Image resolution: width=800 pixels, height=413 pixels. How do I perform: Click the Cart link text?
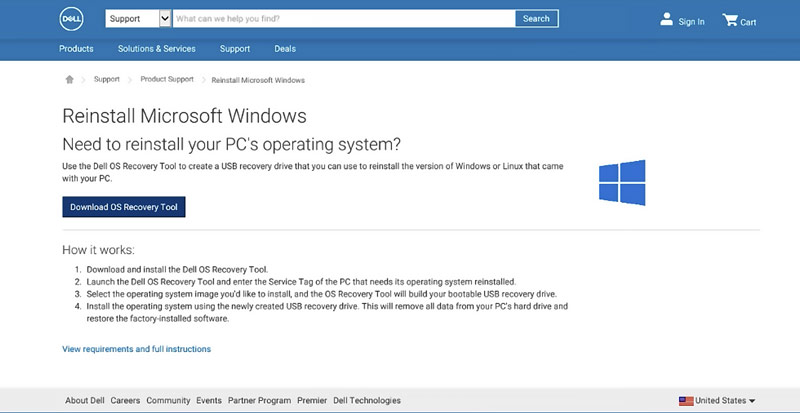click(x=748, y=22)
